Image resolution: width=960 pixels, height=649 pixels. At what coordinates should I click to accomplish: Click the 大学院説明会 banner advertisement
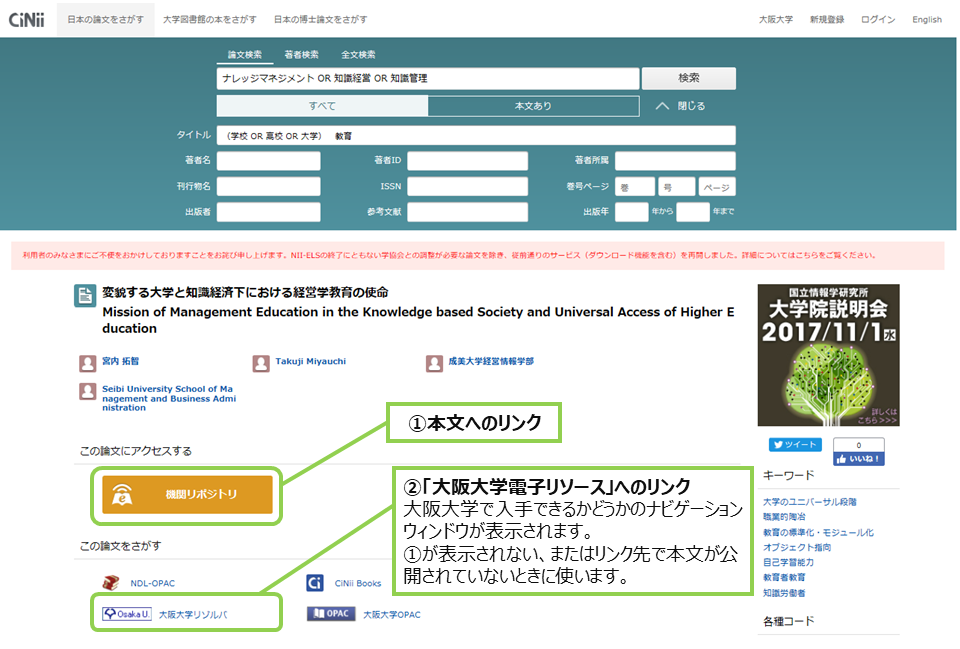[x=827, y=355]
